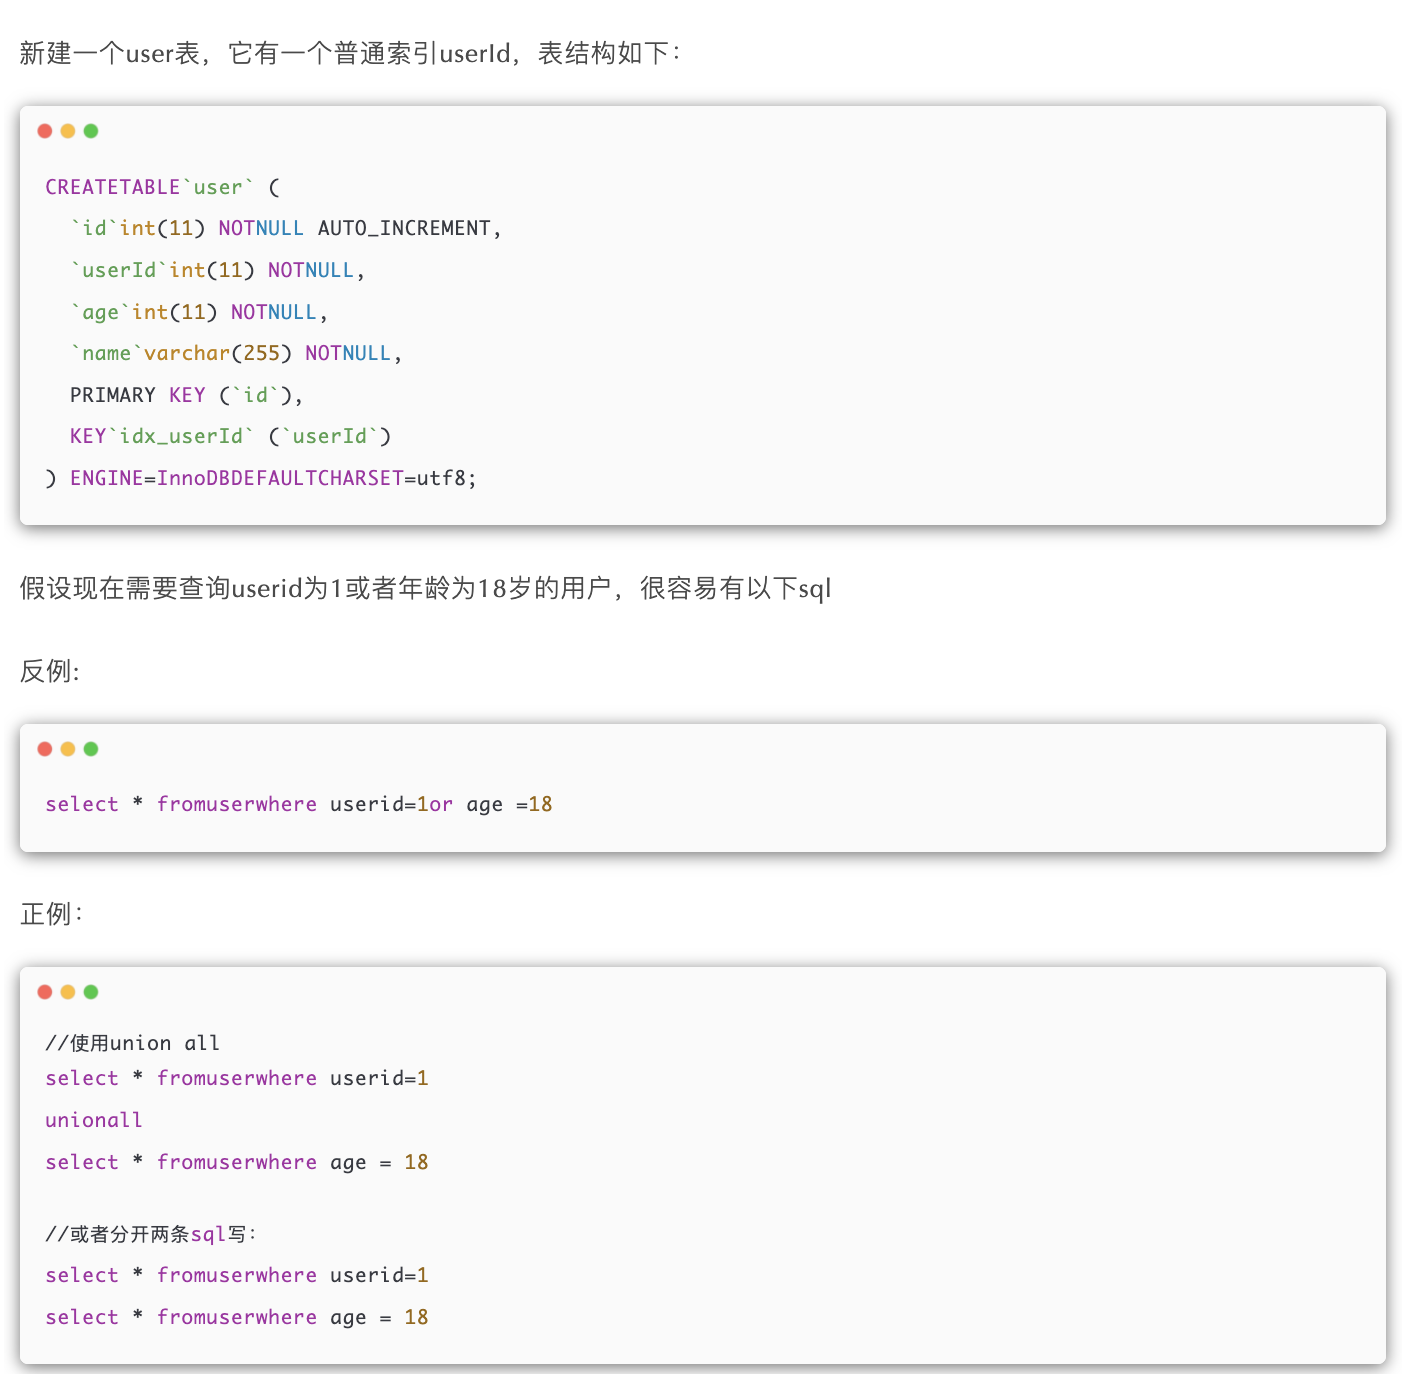This screenshot has width=1406, height=1374.
Task: Click the ENGINE=InnoDB charset line
Action: [x=260, y=479]
